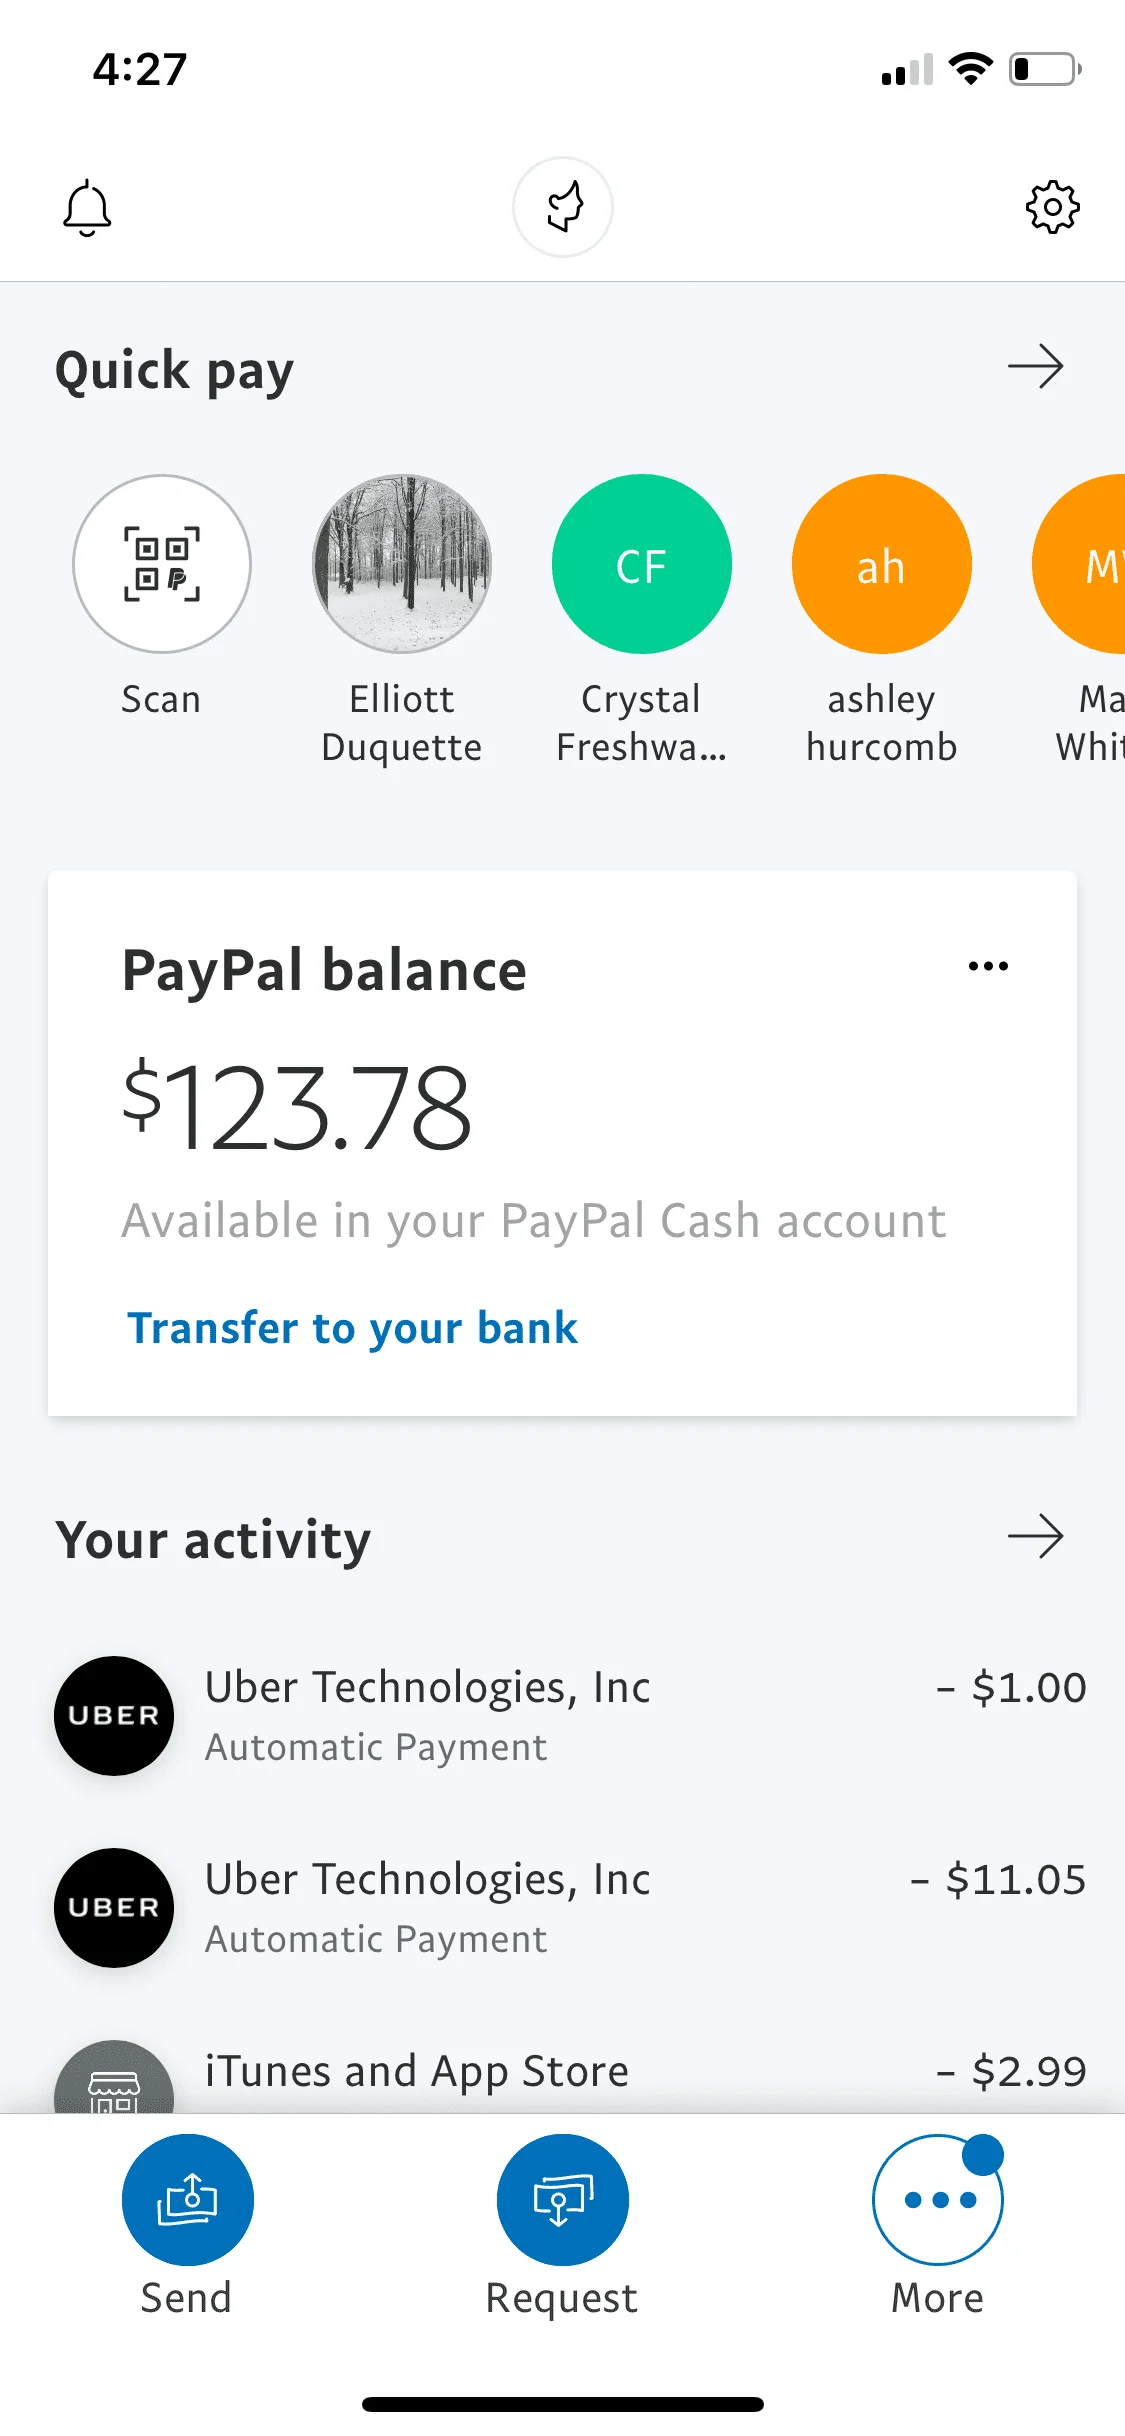Open the More options circle
1125x2436 pixels.
point(938,2200)
